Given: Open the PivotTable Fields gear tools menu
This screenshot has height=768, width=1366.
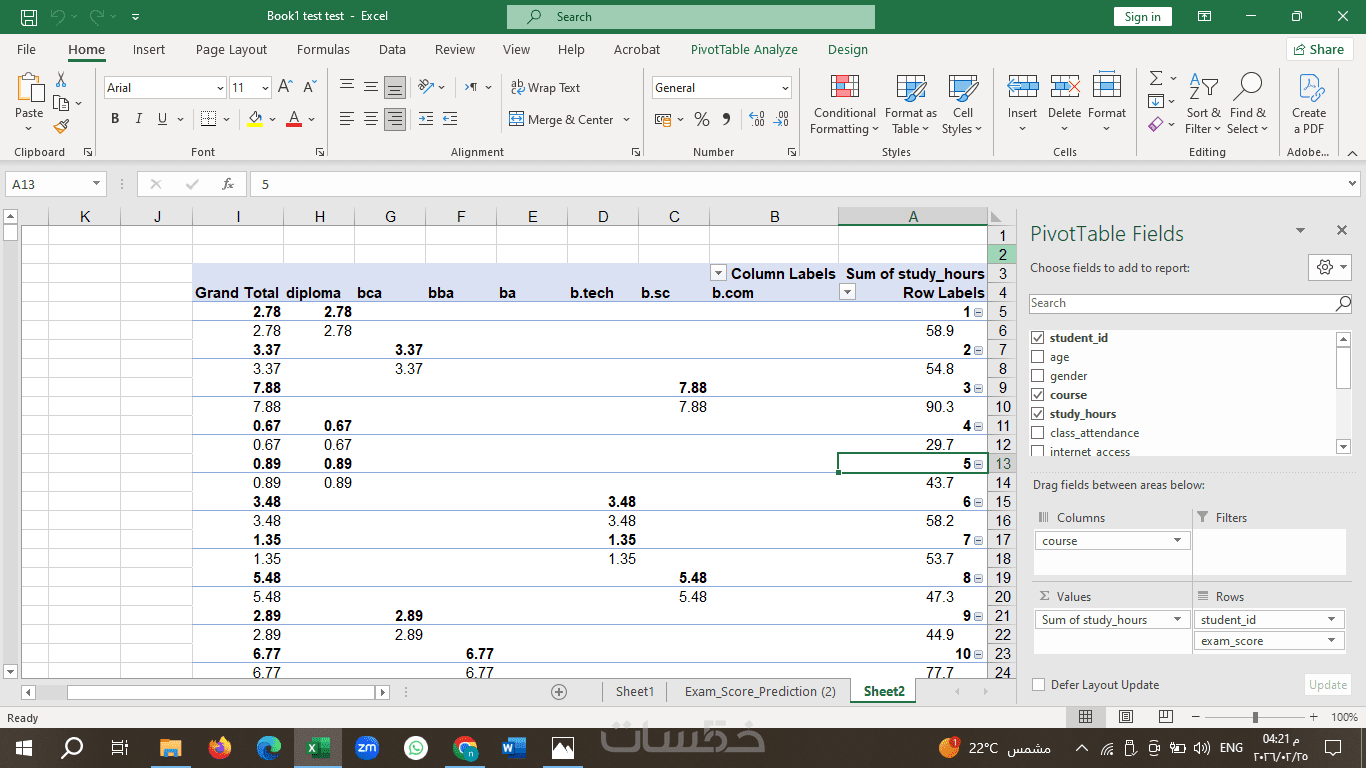Looking at the screenshot, I should (1330, 267).
